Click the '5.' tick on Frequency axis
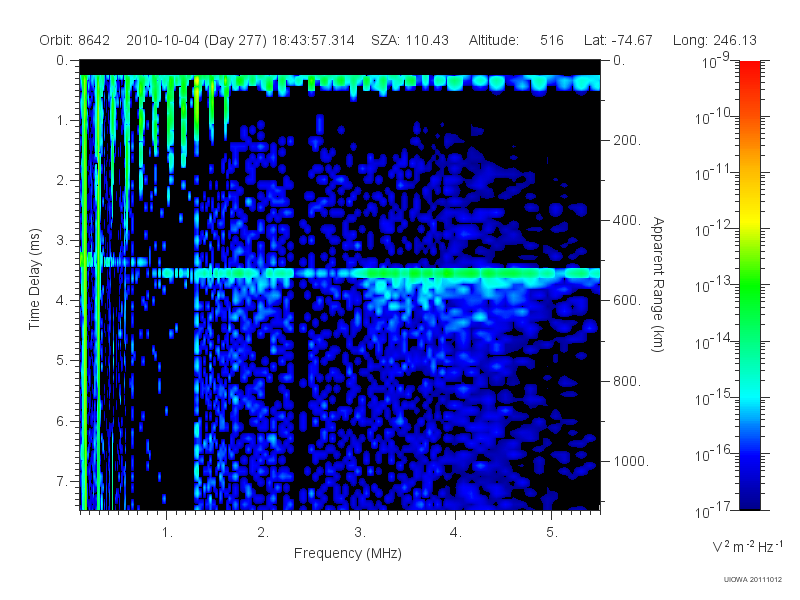The width and height of the screenshot is (800, 600). [x=552, y=533]
